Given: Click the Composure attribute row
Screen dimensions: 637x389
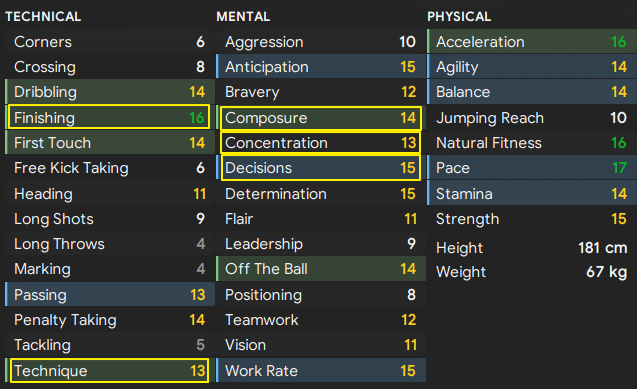Looking at the screenshot, I should (321, 118).
